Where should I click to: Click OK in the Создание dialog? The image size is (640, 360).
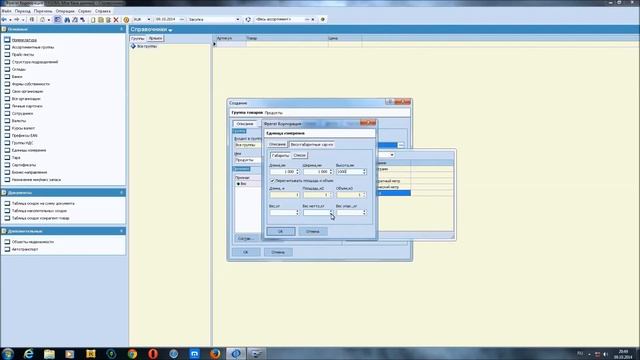[x=246, y=252]
